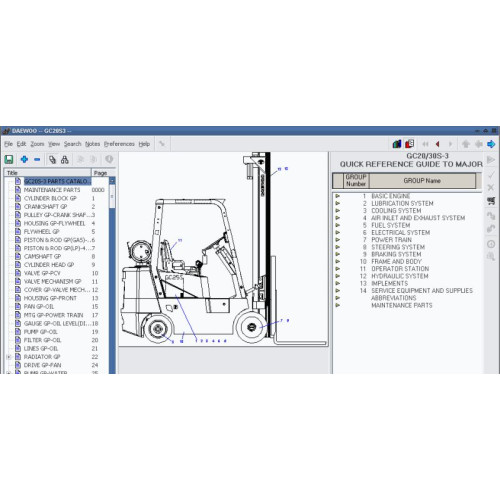Click ABBREVIATIONS entry in group list
The image size is (500, 500).
[394, 298]
